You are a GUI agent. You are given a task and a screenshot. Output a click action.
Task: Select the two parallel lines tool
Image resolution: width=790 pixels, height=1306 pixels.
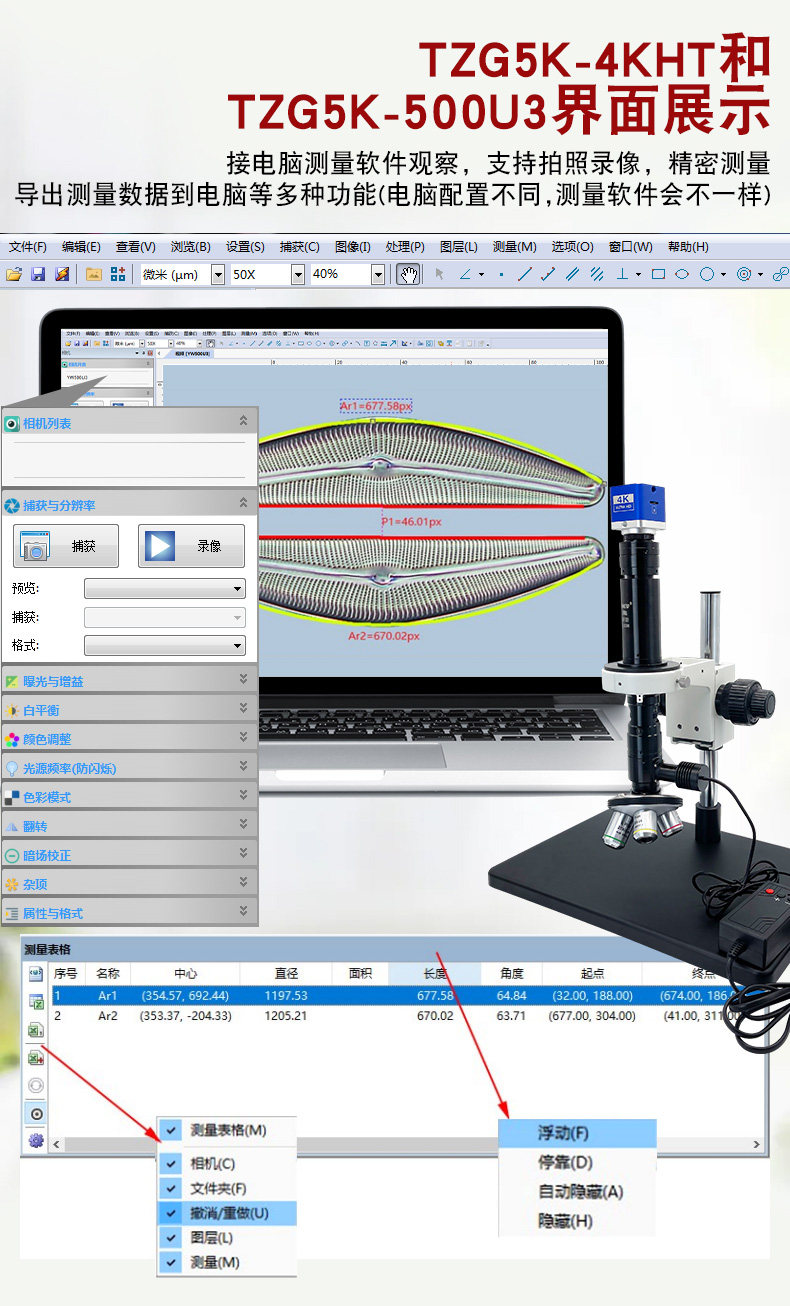tap(572, 274)
